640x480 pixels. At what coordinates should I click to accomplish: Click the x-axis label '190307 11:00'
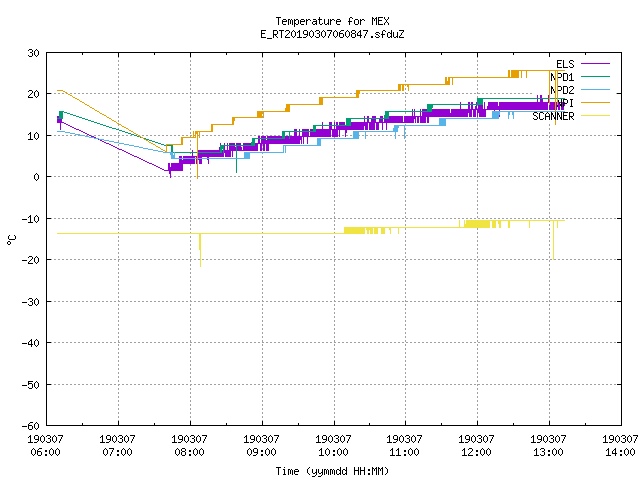(404, 446)
